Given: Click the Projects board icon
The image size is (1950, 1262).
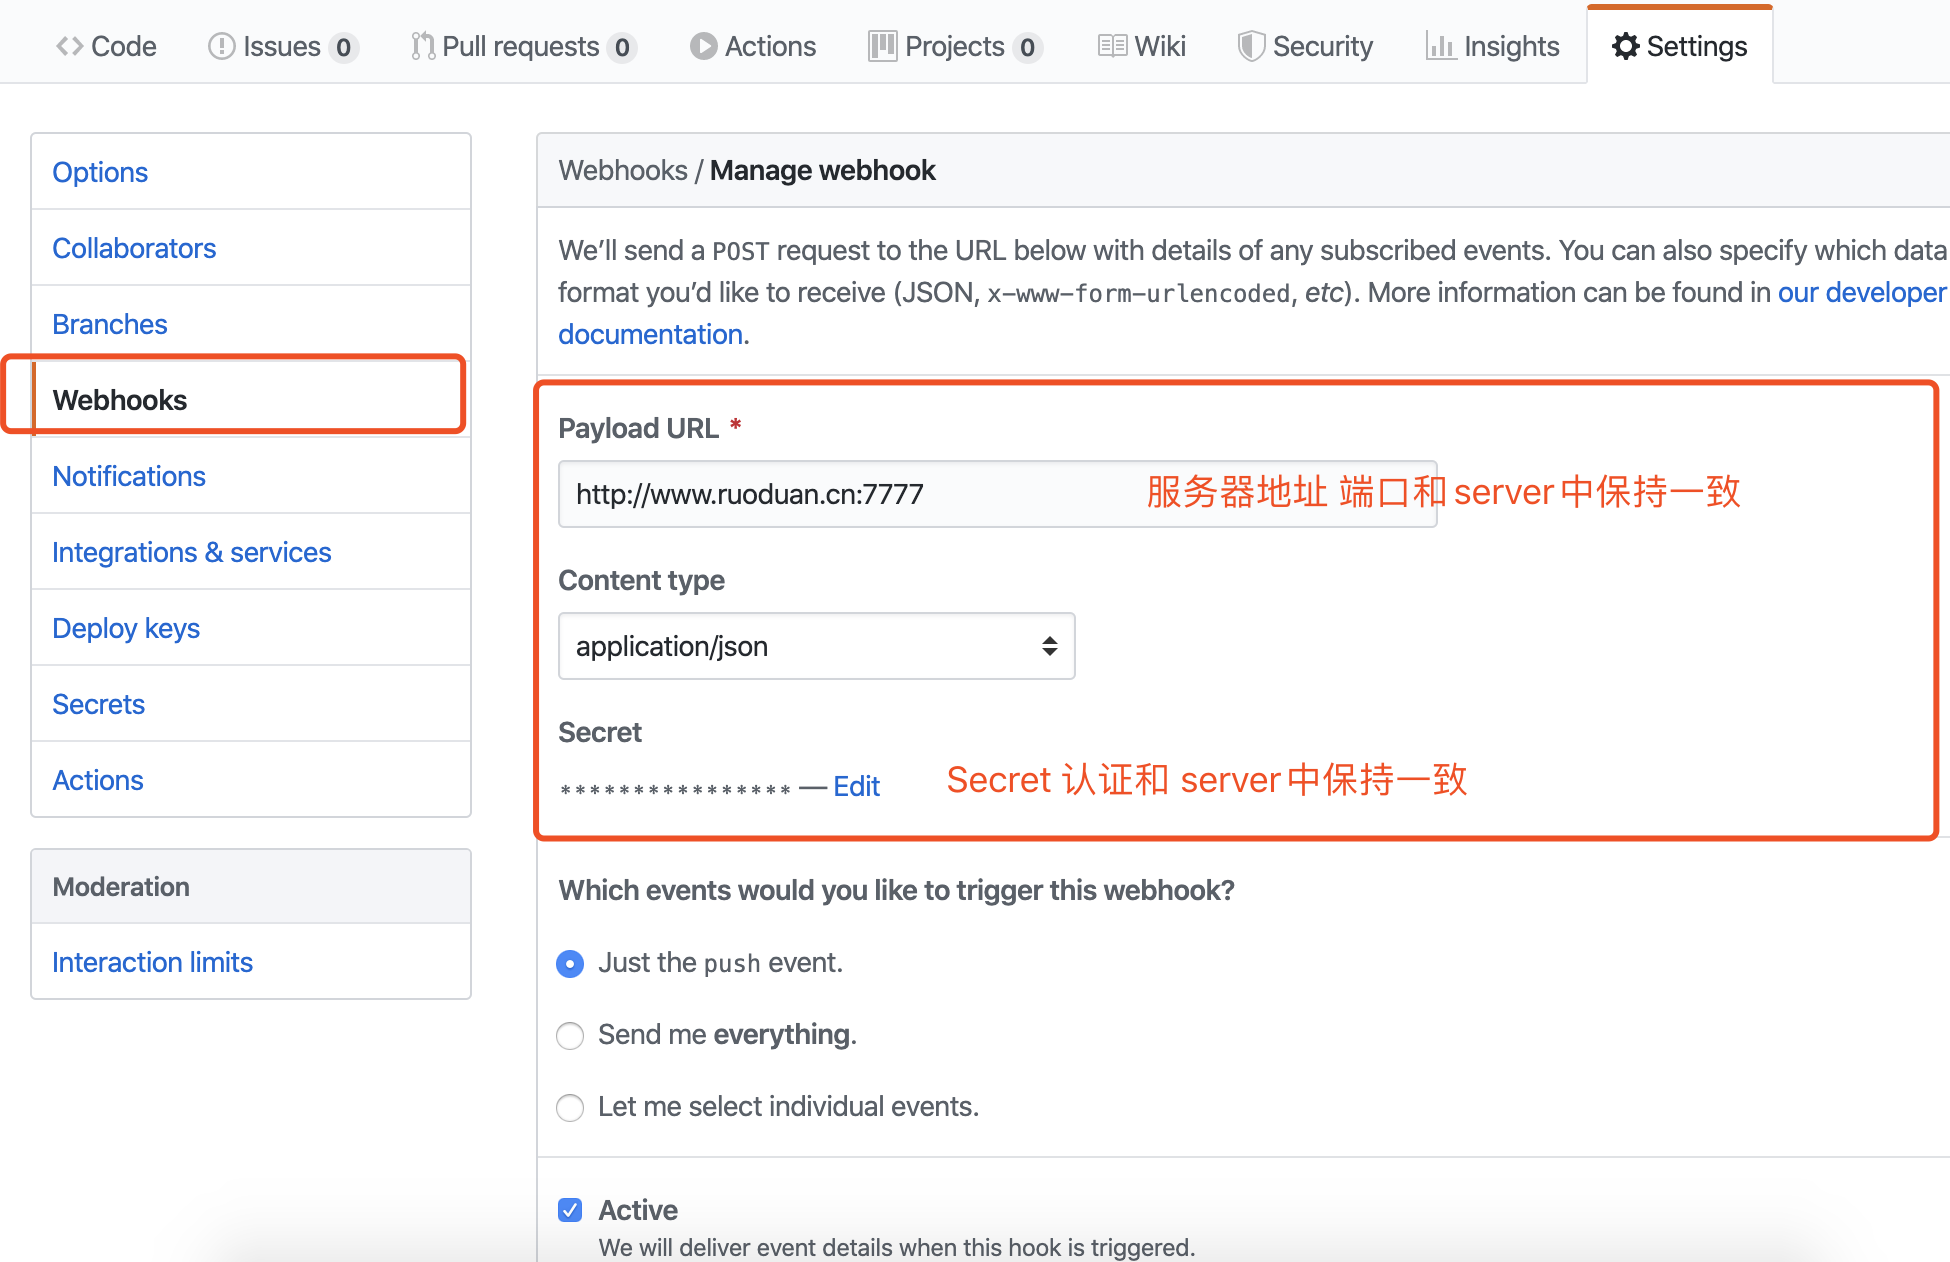Looking at the screenshot, I should tap(882, 45).
